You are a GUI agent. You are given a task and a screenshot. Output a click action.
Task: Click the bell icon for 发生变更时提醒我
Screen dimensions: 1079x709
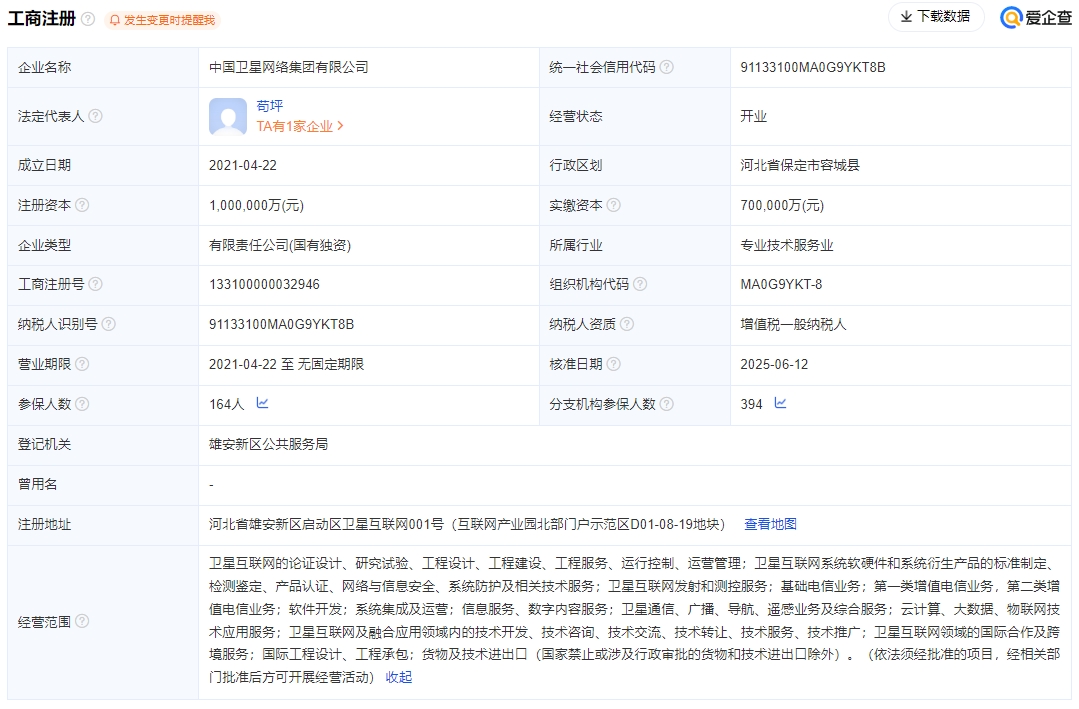[x=115, y=20]
